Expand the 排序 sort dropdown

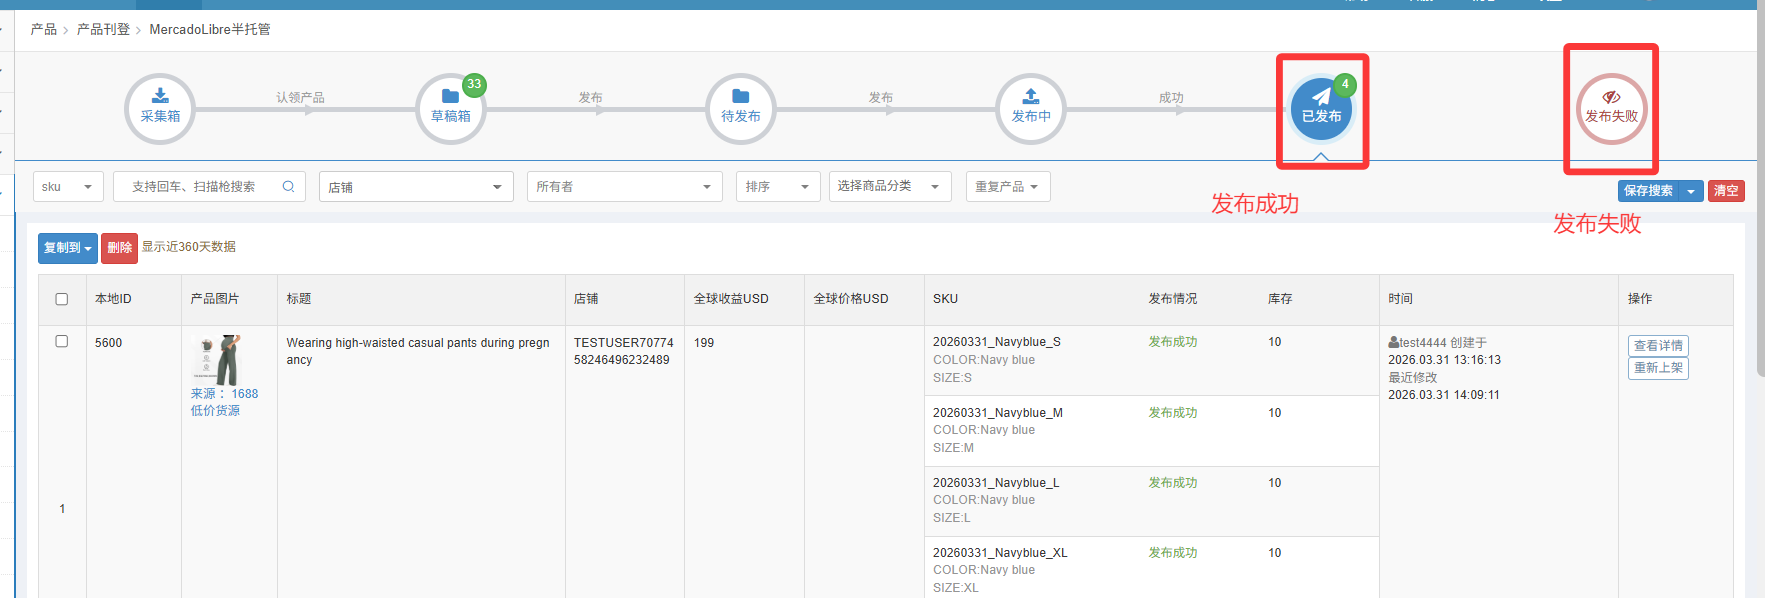[x=778, y=187]
